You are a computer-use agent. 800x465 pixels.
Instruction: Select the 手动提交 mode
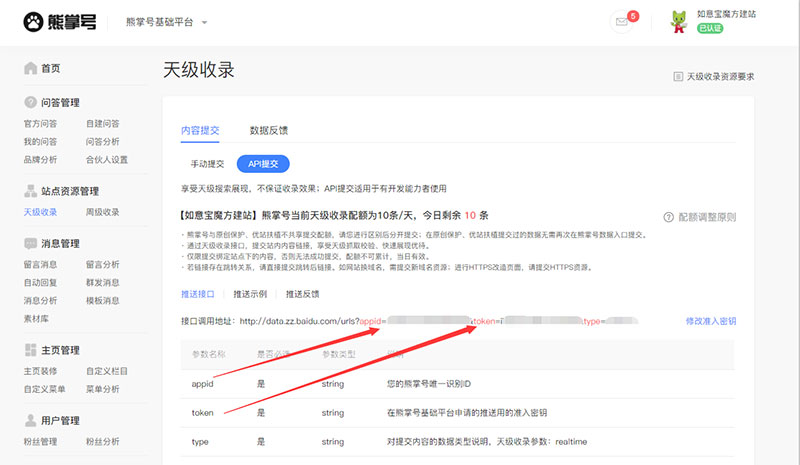coord(207,164)
